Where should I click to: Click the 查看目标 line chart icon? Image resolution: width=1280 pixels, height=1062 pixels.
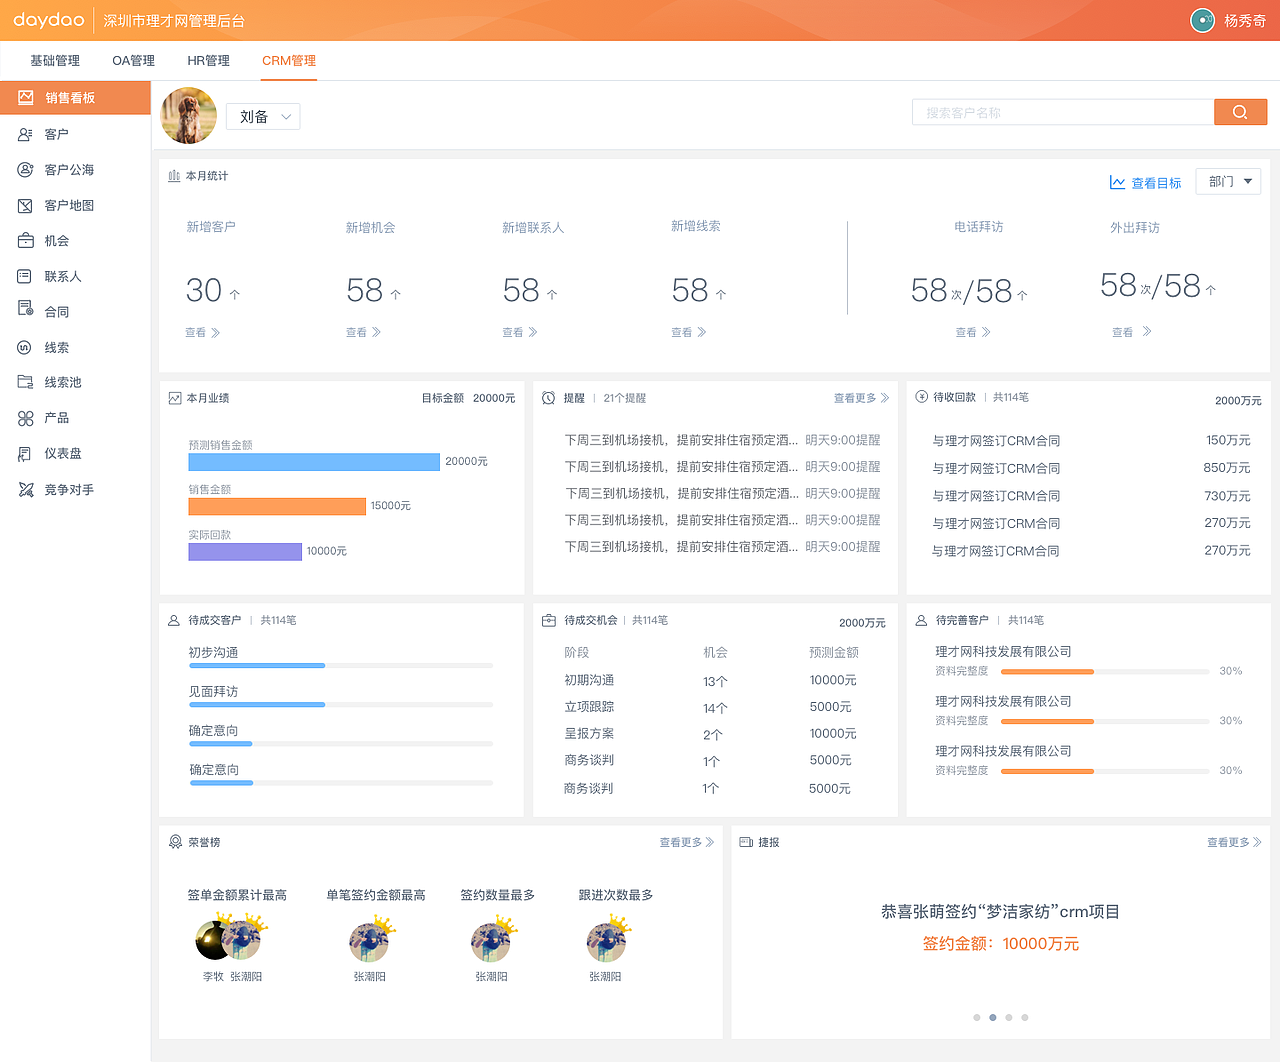coord(1117,183)
